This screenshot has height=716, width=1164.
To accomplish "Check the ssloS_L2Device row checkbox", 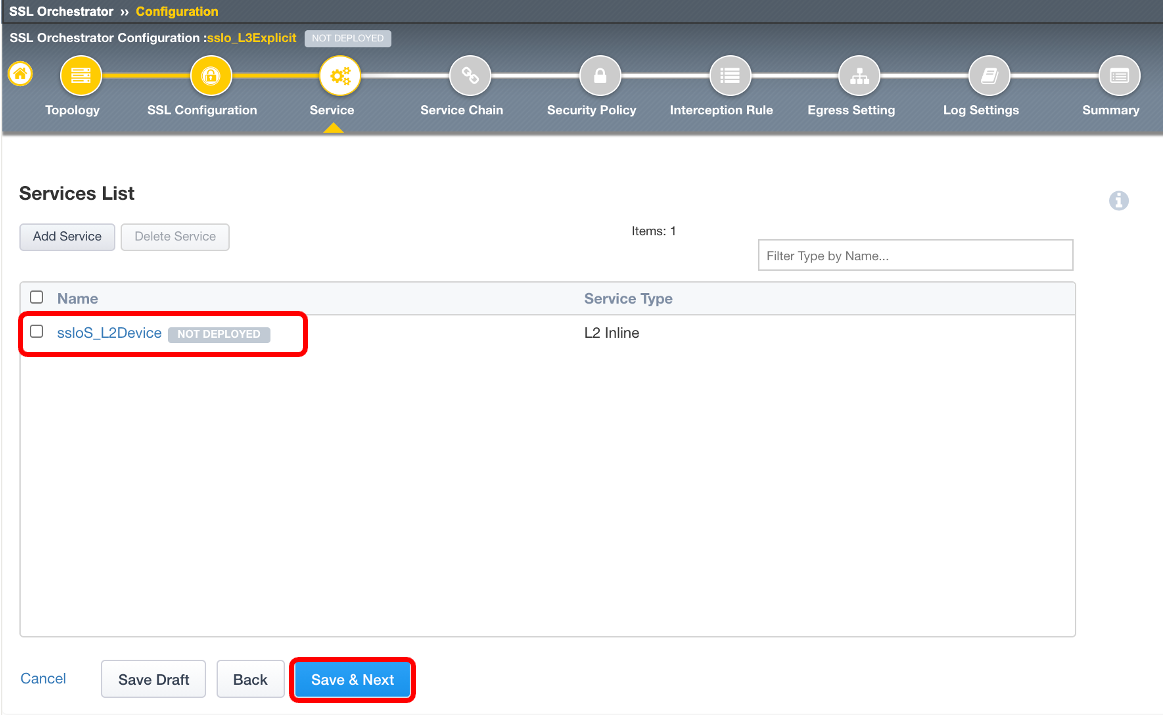I will 36,332.
